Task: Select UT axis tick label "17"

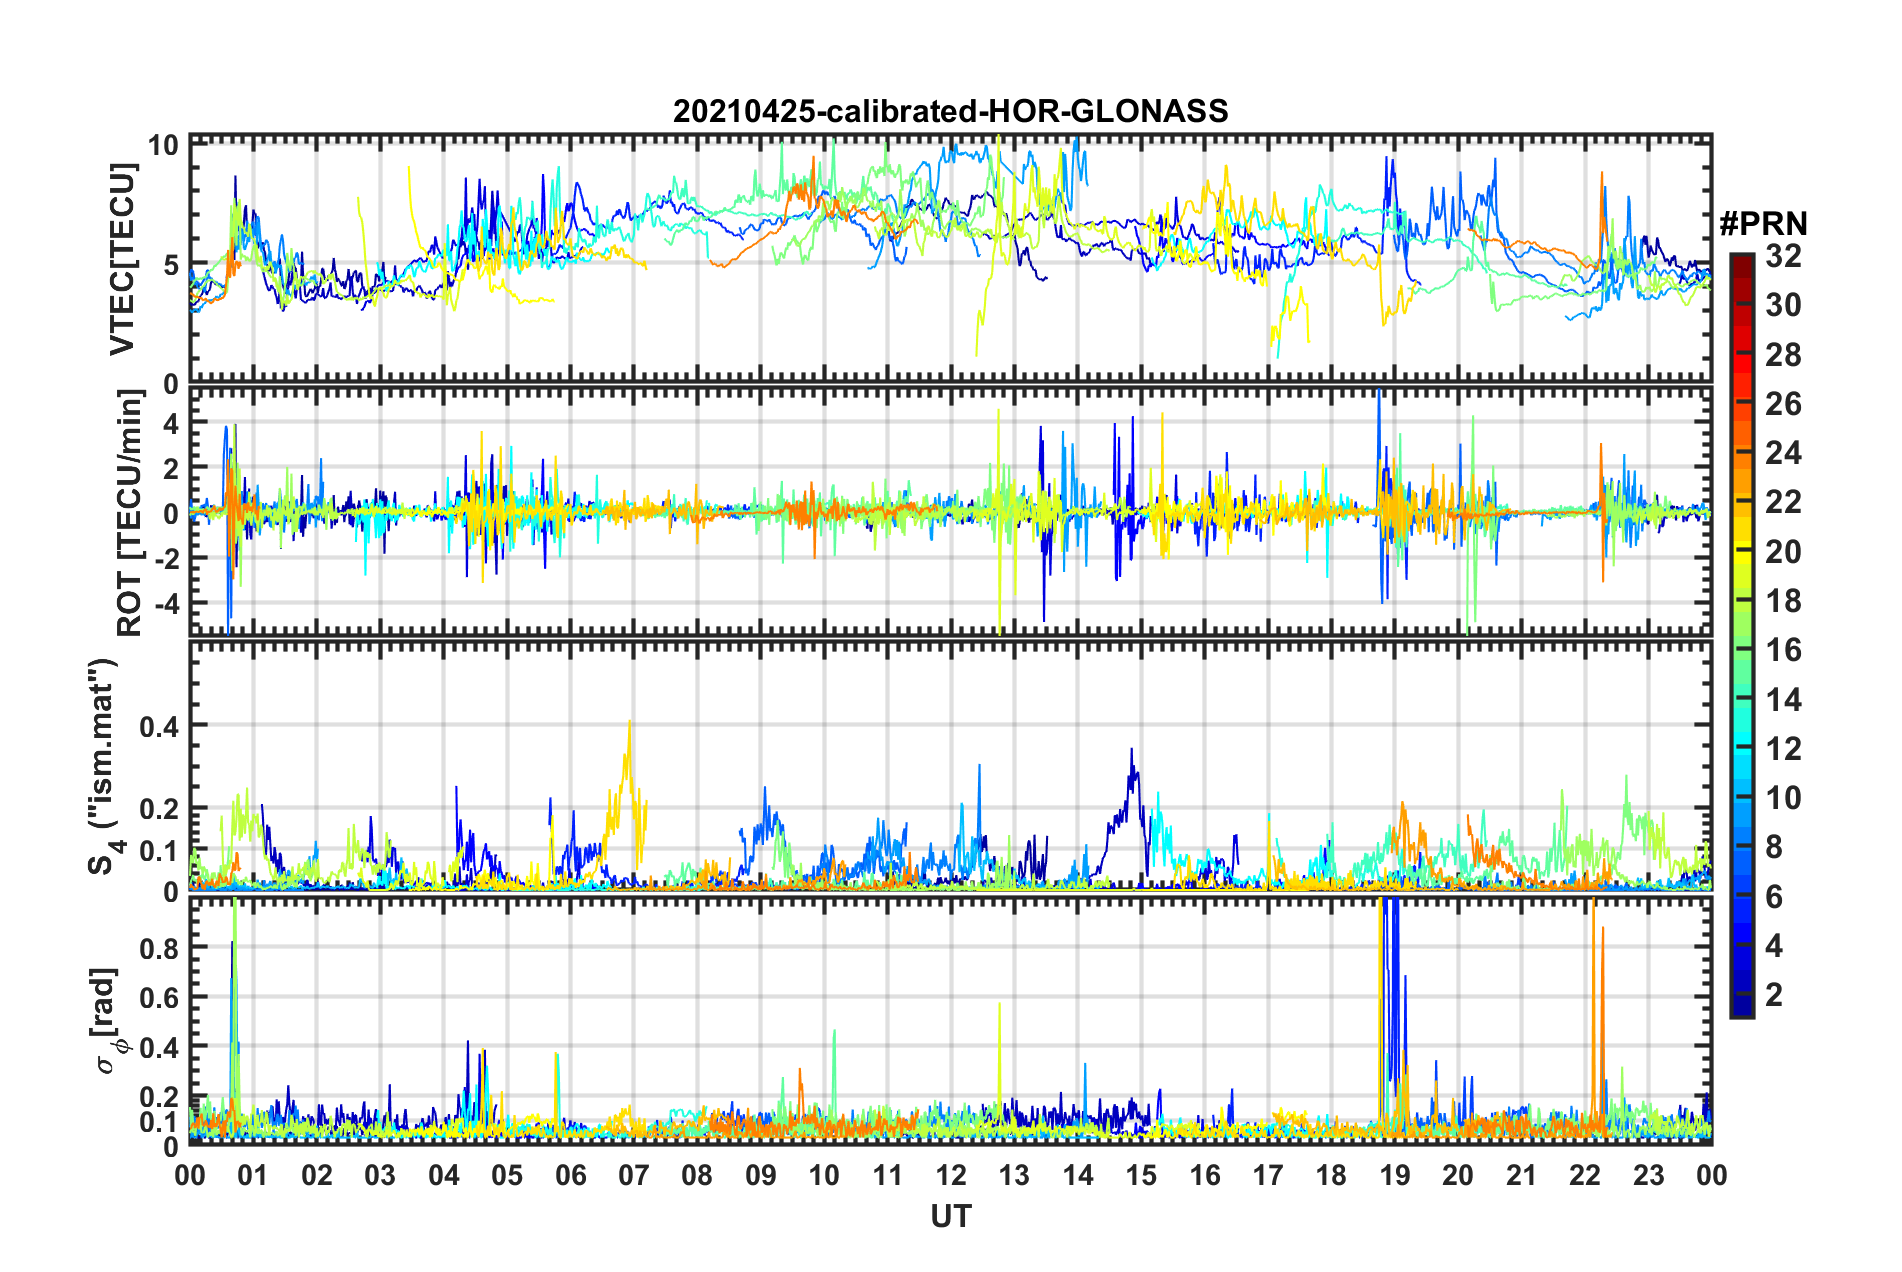Action: point(1268,1175)
